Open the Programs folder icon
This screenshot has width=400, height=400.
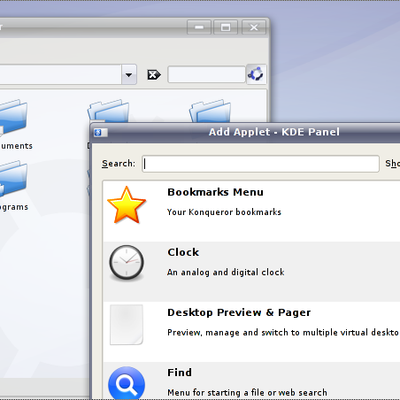pos(13,179)
